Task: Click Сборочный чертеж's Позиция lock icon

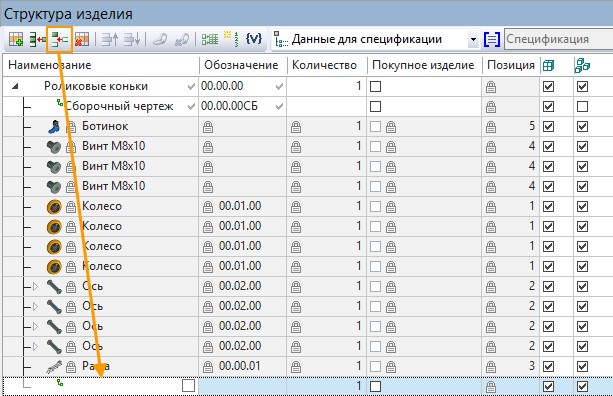Action: 491,107
